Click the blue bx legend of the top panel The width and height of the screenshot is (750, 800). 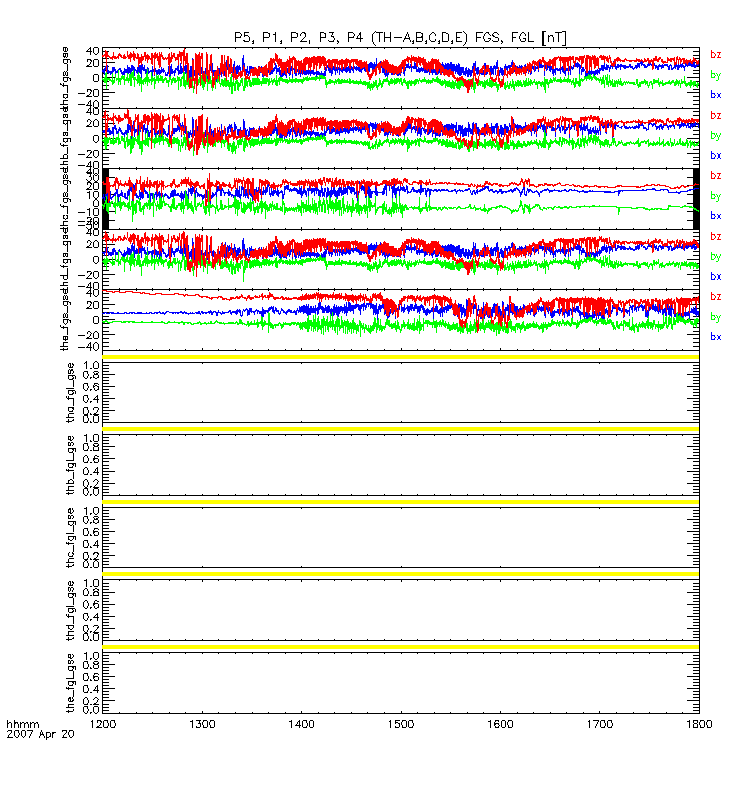pos(716,95)
